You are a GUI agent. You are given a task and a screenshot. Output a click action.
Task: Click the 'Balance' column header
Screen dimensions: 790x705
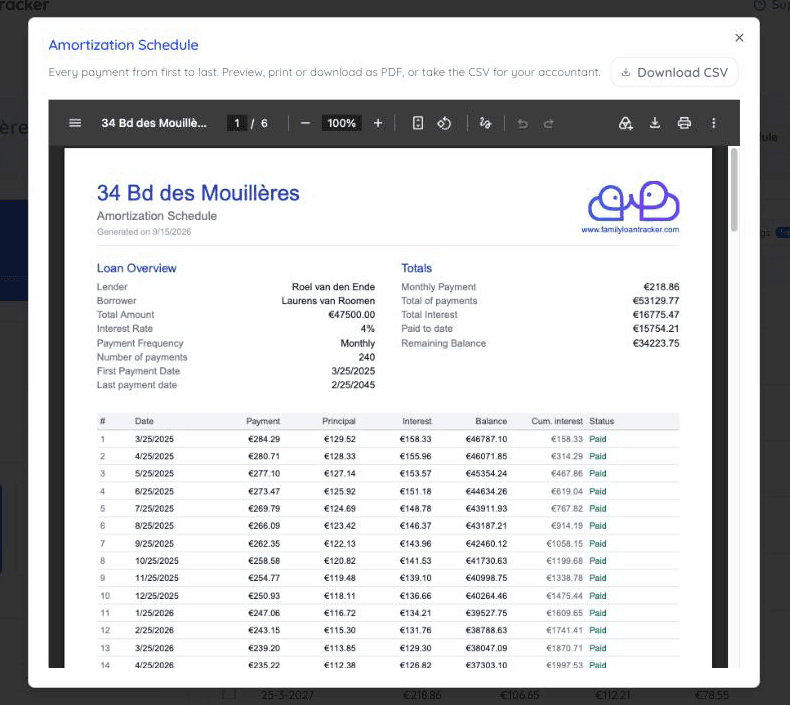pyautogui.click(x=491, y=421)
